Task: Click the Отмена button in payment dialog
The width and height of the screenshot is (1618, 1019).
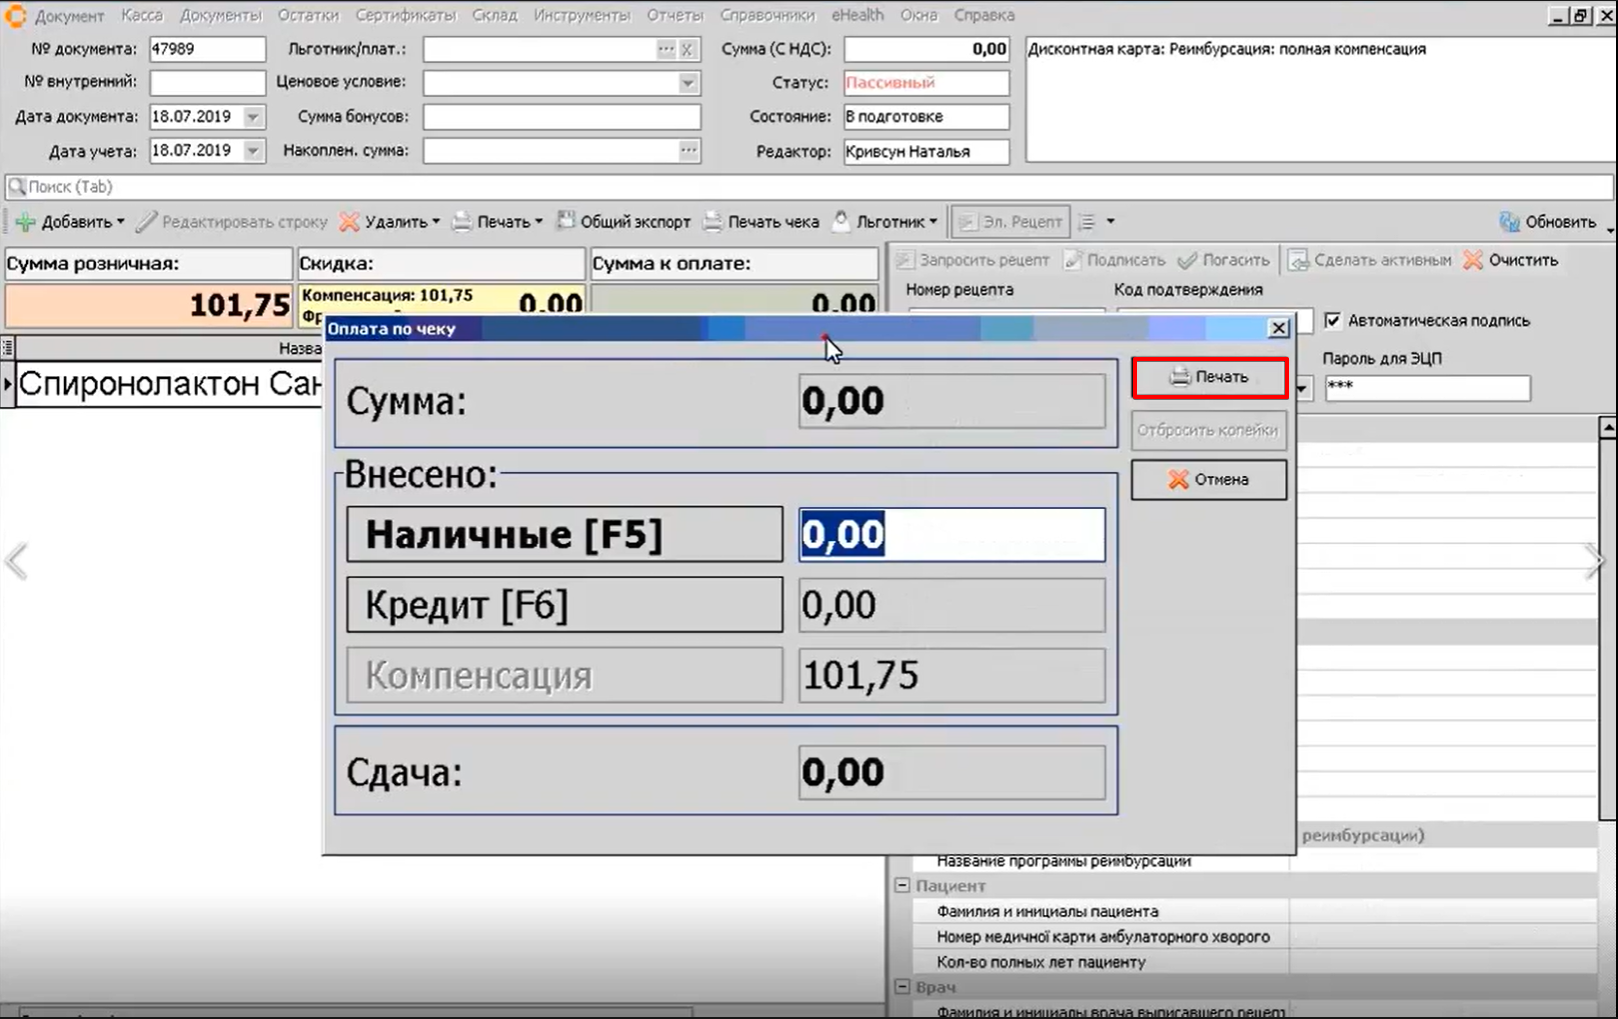Action: (x=1208, y=480)
